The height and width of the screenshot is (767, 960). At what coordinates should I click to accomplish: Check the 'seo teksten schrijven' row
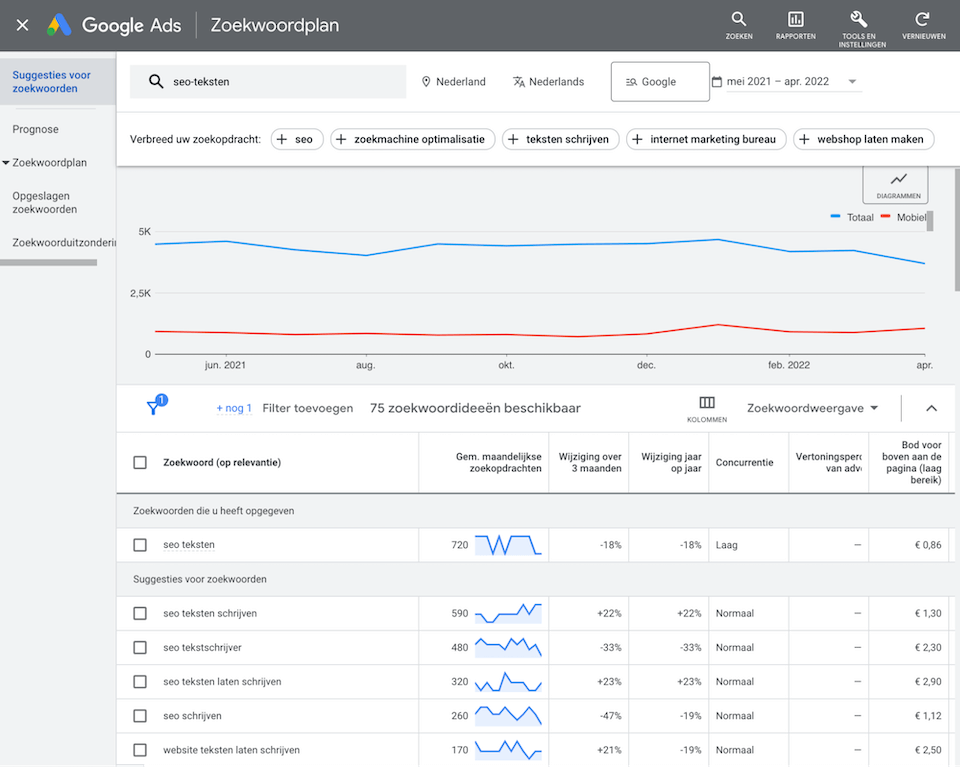pos(140,613)
